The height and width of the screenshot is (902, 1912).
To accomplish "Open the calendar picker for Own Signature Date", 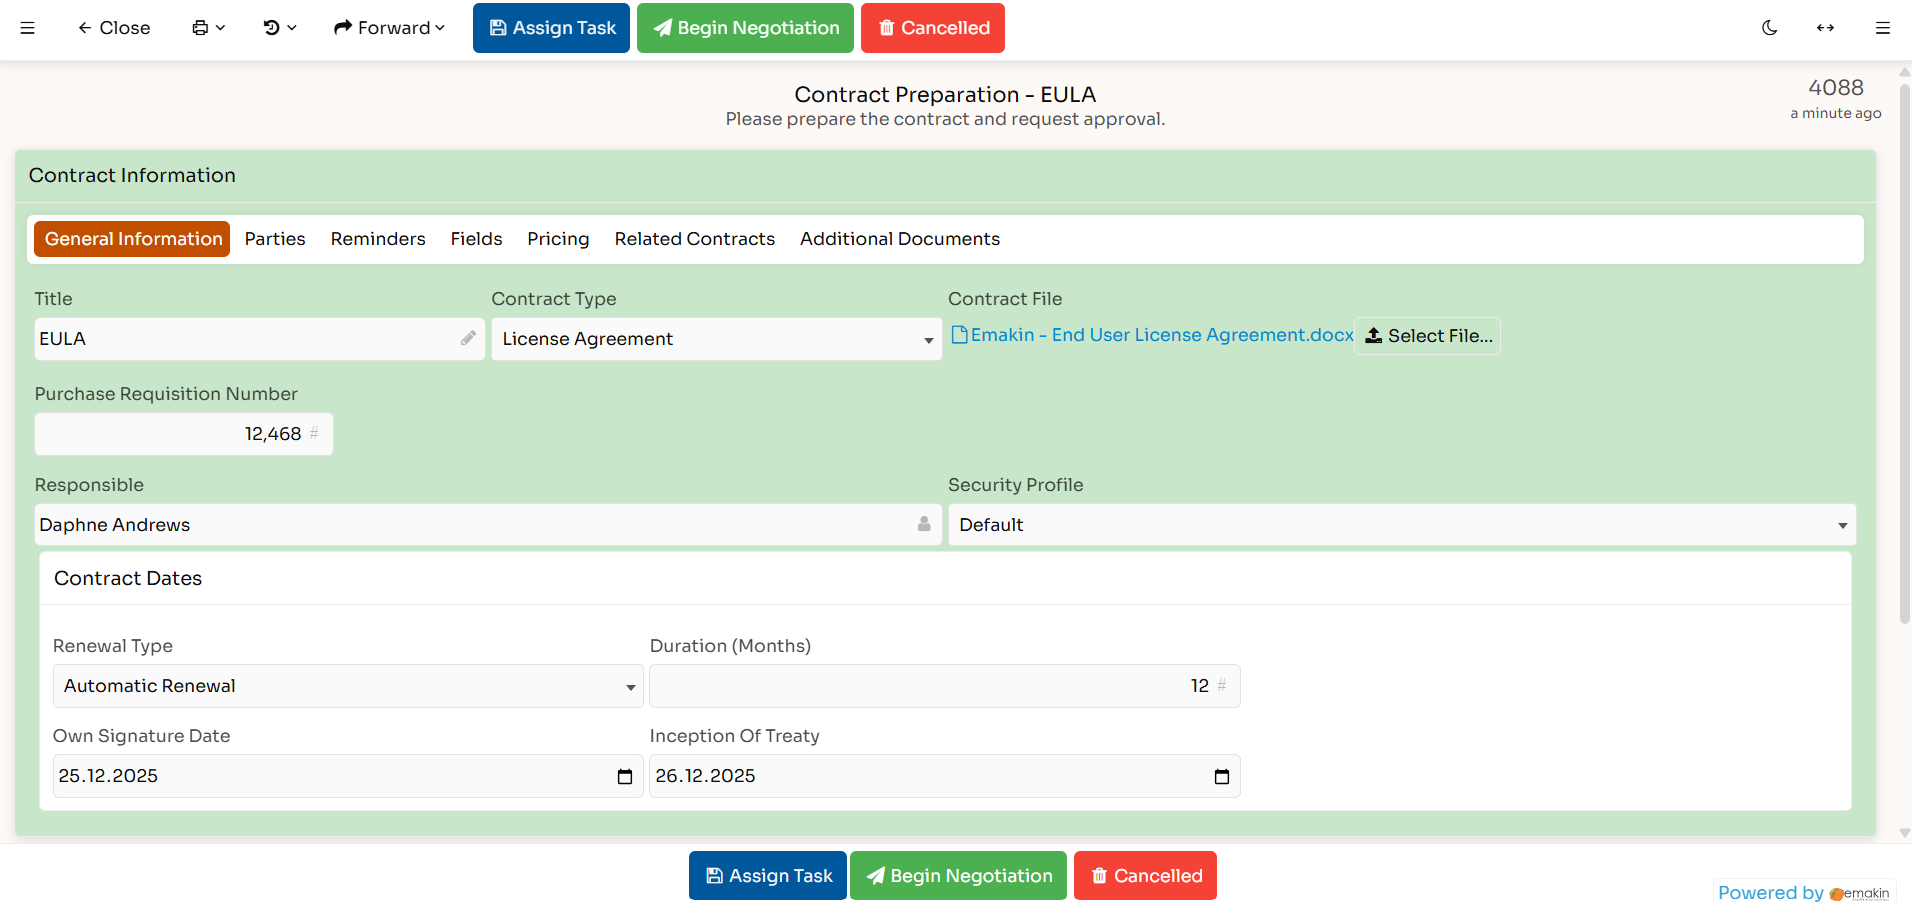I will [625, 776].
